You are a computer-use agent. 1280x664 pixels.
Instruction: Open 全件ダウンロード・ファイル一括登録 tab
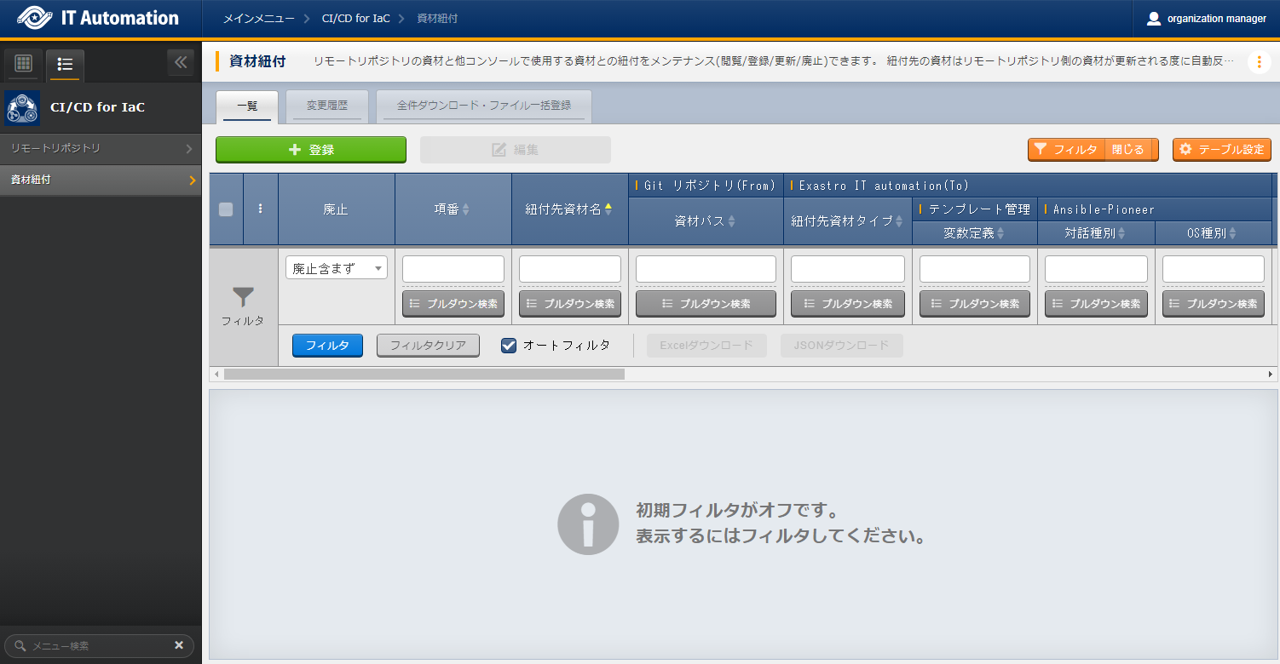[x=483, y=105]
